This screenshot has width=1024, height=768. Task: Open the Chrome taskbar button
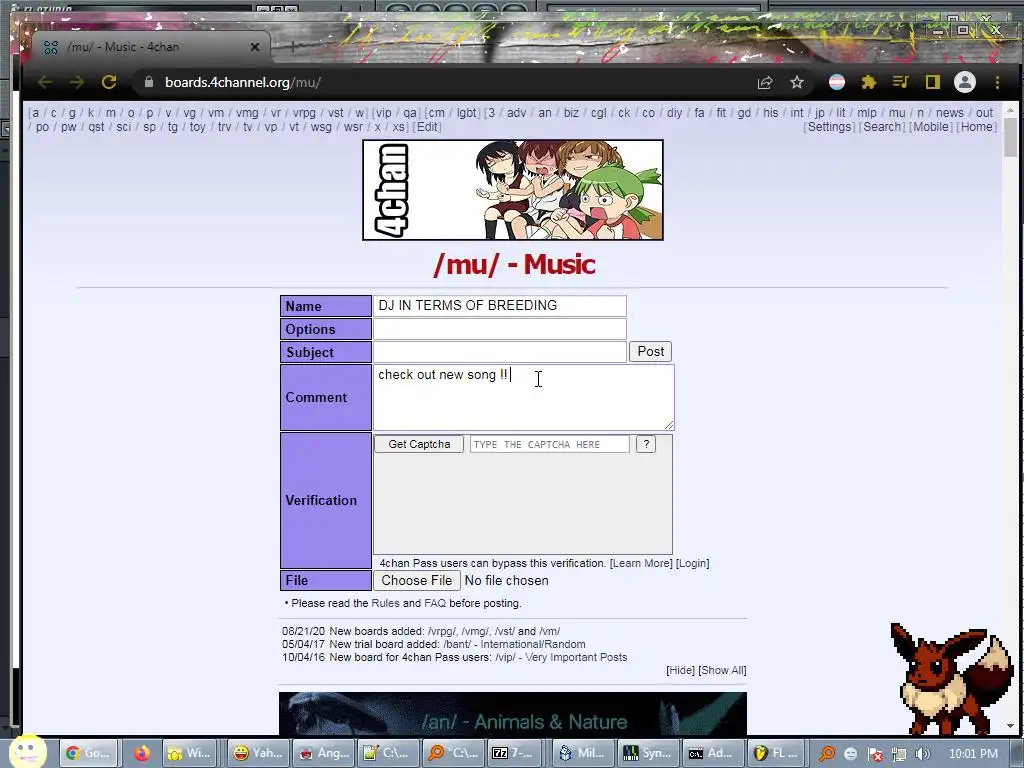point(90,753)
